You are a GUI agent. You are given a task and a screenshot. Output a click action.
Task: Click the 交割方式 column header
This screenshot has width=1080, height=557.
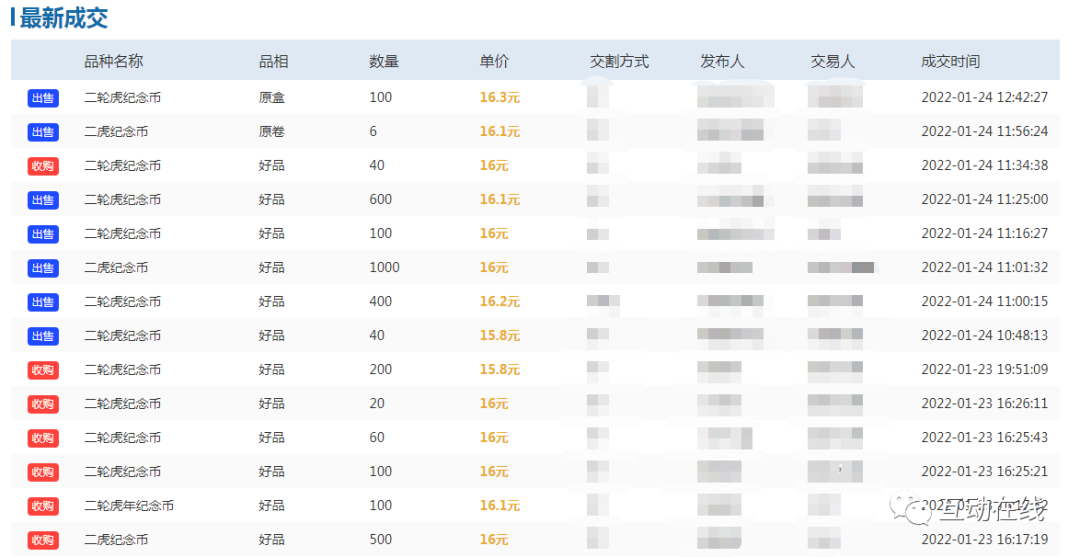coord(619,61)
